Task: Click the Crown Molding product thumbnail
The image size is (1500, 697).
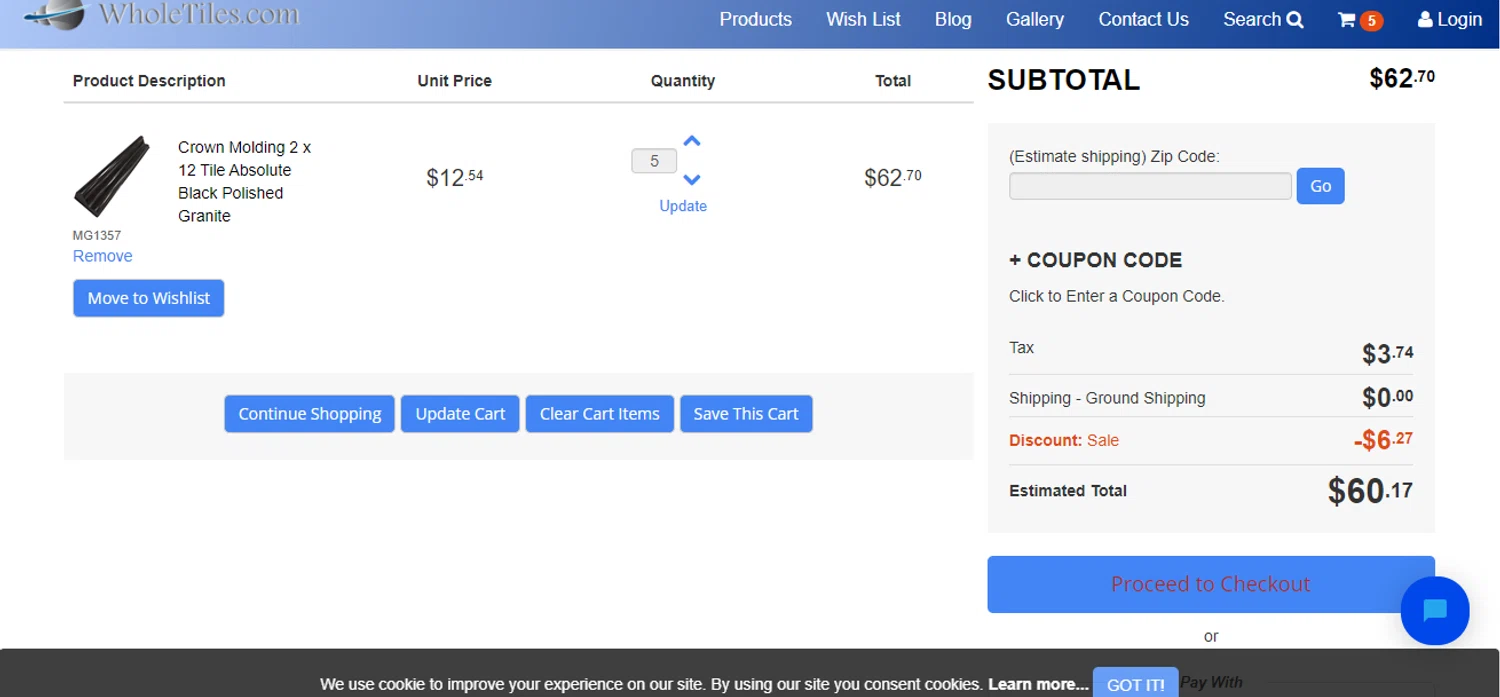Action: 111,177
